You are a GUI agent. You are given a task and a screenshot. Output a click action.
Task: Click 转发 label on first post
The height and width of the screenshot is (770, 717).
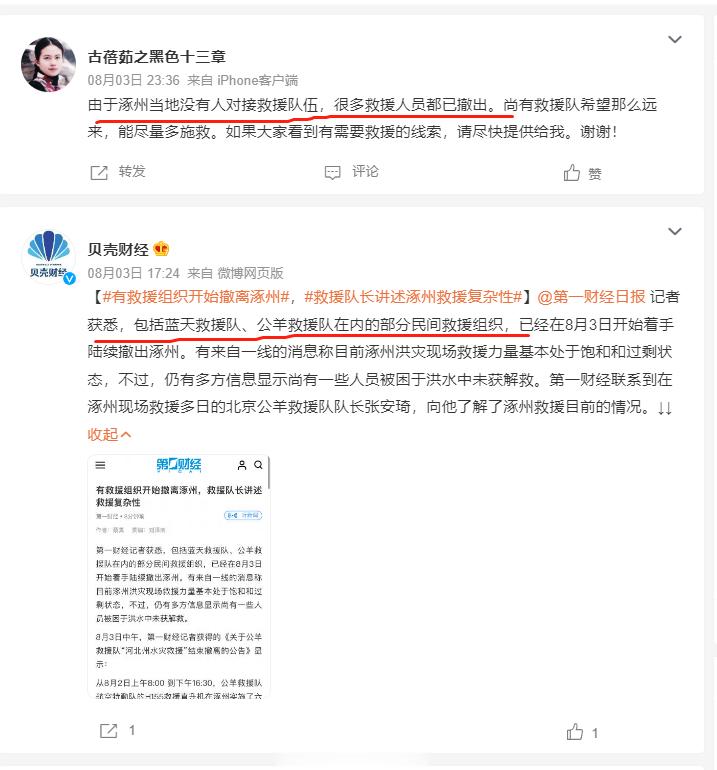point(132,171)
